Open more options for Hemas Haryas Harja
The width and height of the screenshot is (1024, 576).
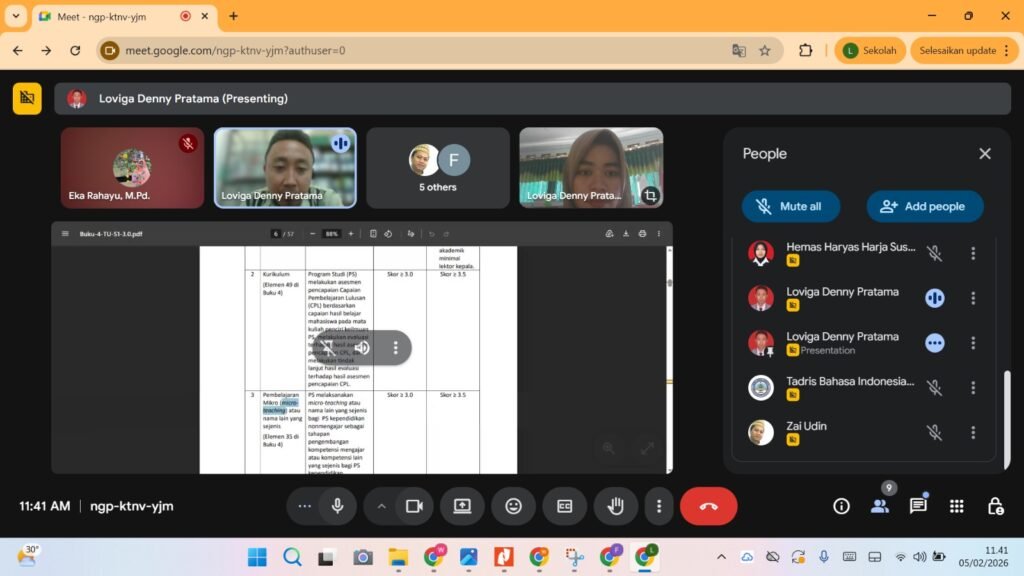(972, 254)
